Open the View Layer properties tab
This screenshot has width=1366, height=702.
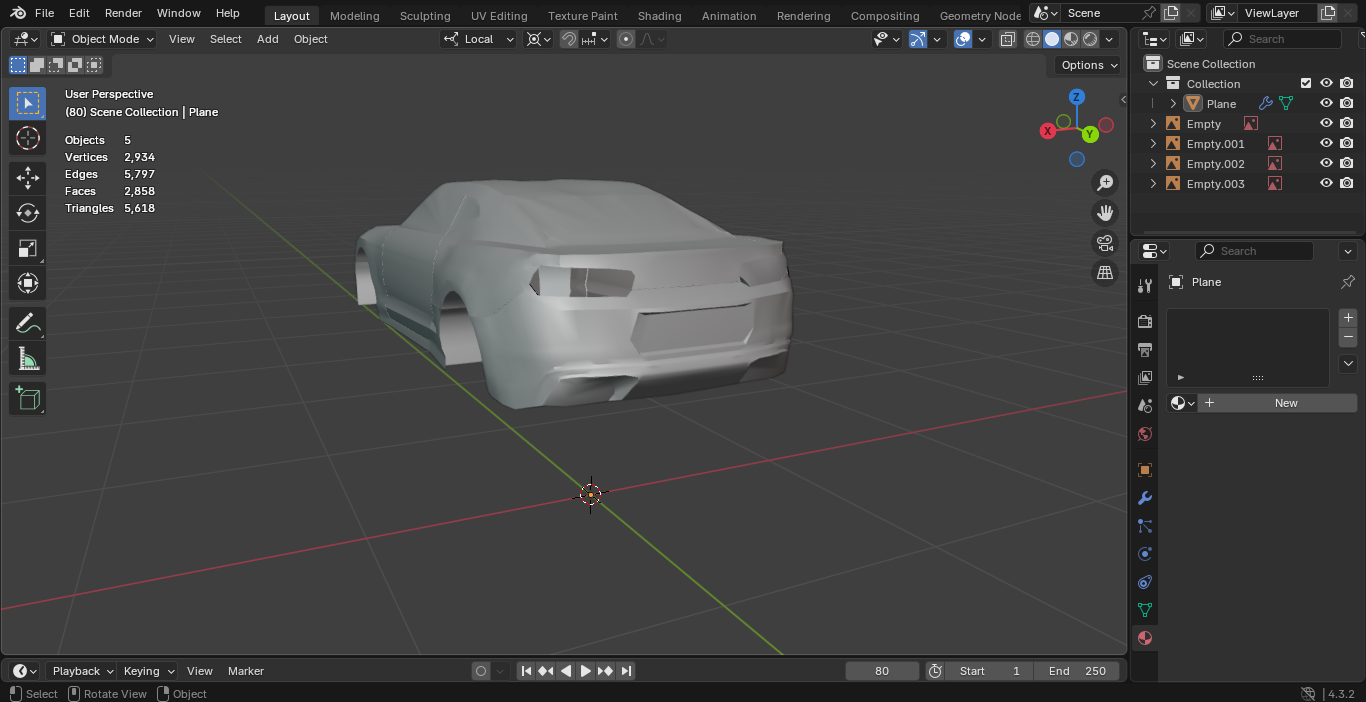(1145, 378)
